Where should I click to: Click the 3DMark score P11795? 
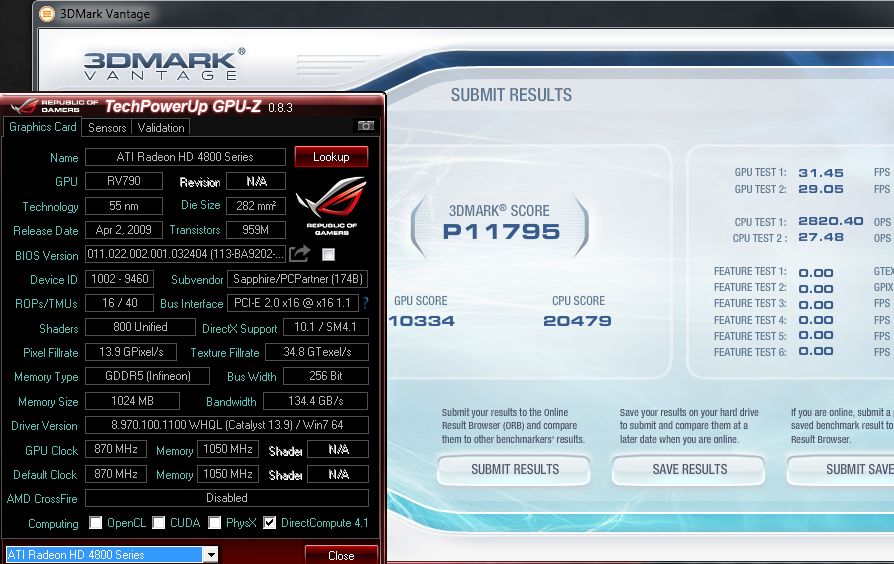[501, 232]
